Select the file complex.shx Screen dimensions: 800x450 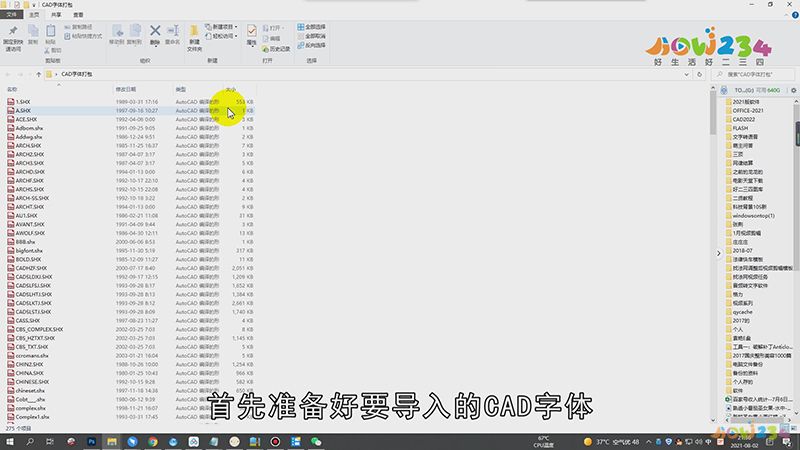click(x=31, y=408)
